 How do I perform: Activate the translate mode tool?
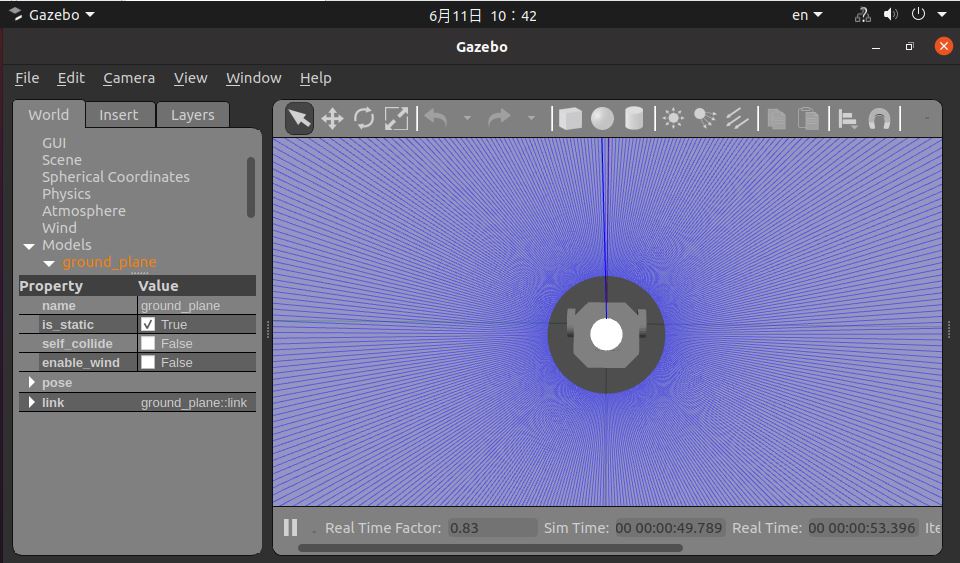coord(332,118)
